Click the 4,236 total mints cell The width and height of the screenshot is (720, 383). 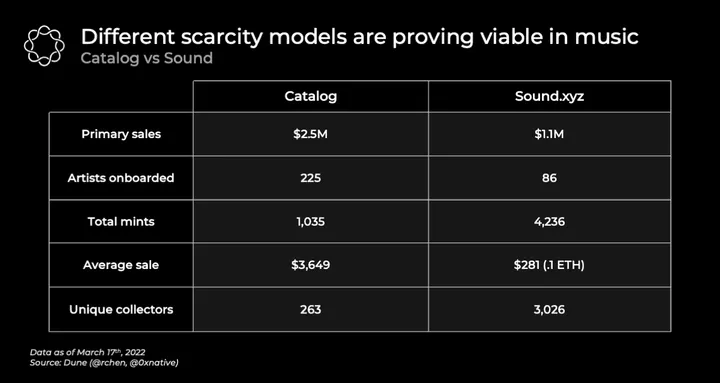pyautogui.click(x=550, y=222)
